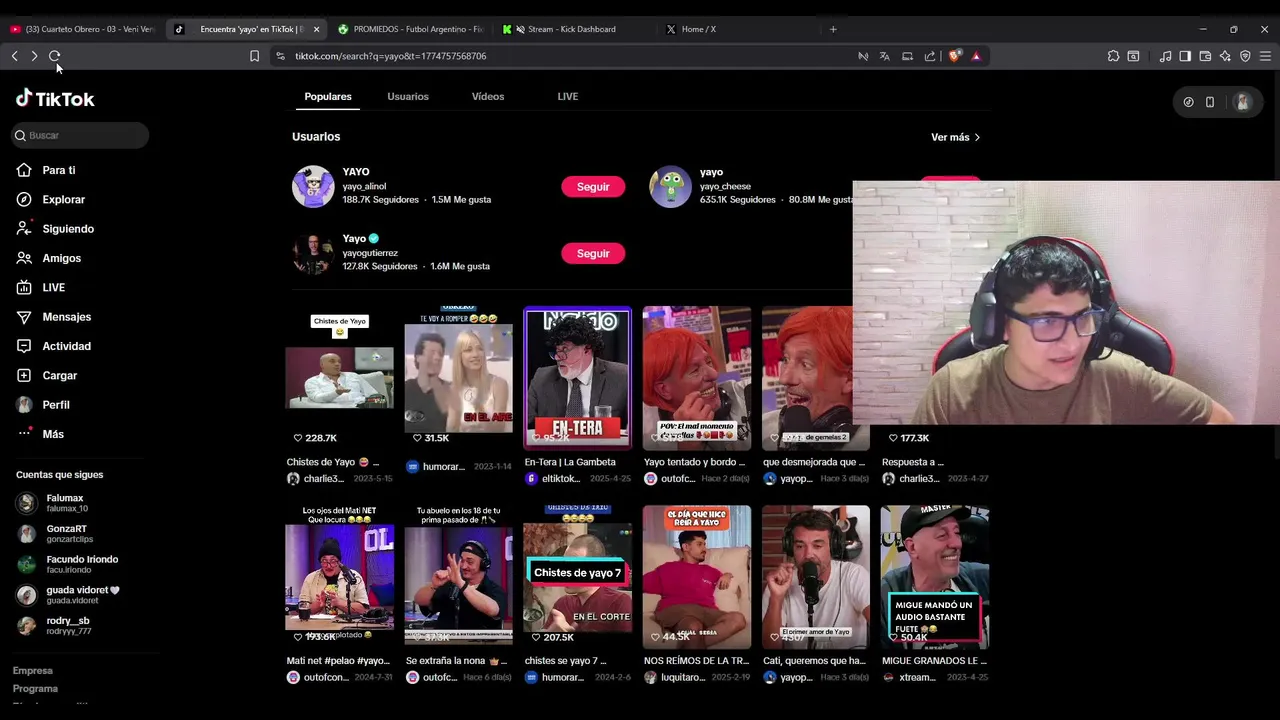This screenshot has height=720, width=1280.
Task: Open Chistes de Yayo video thumbnail
Action: pos(339,377)
